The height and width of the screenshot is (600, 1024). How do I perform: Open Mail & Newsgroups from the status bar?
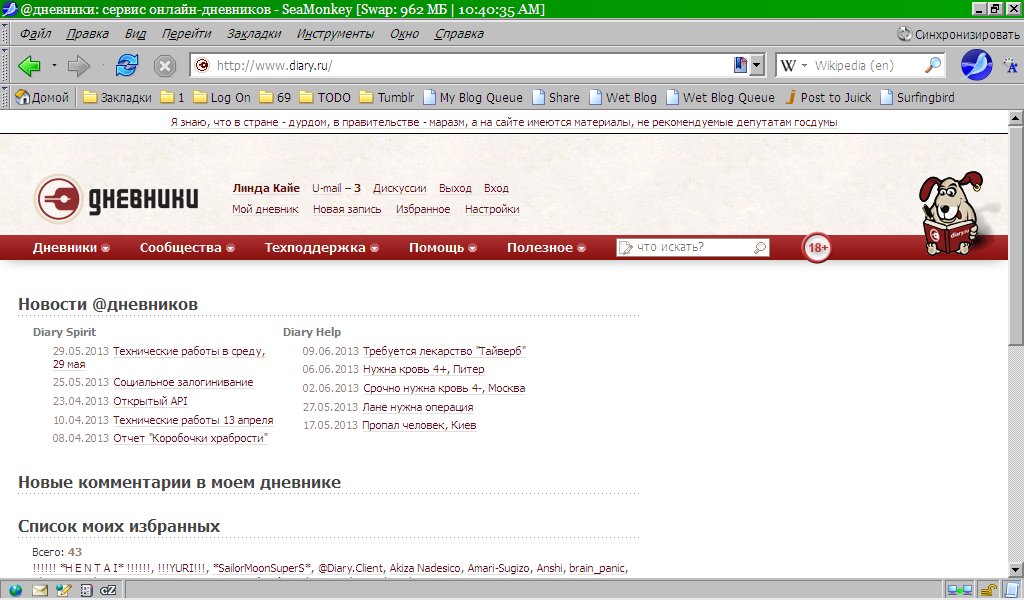pos(40,590)
